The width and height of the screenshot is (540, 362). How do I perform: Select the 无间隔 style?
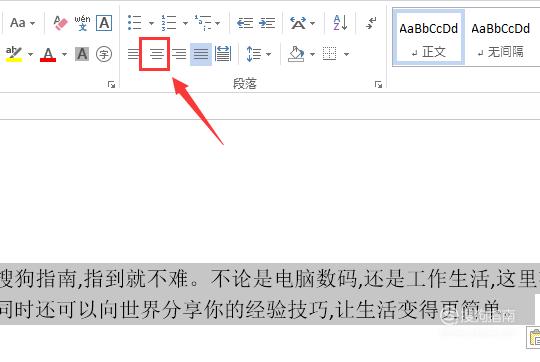(500, 38)
